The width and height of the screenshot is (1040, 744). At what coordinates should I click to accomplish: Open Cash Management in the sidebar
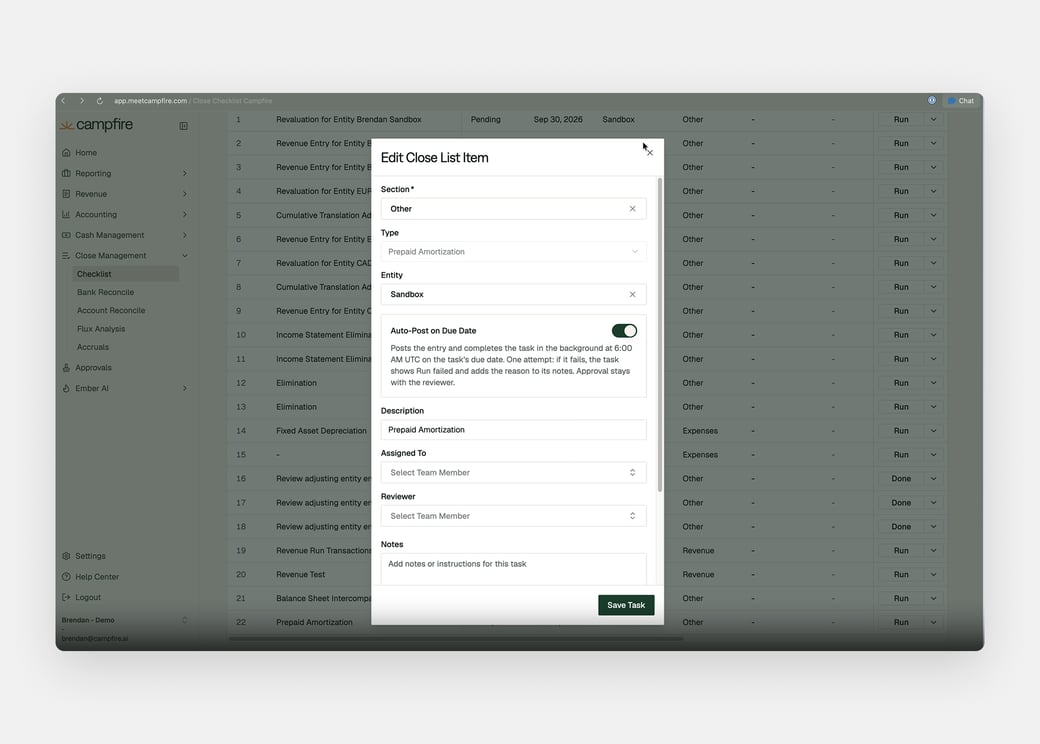pos(125,235)
